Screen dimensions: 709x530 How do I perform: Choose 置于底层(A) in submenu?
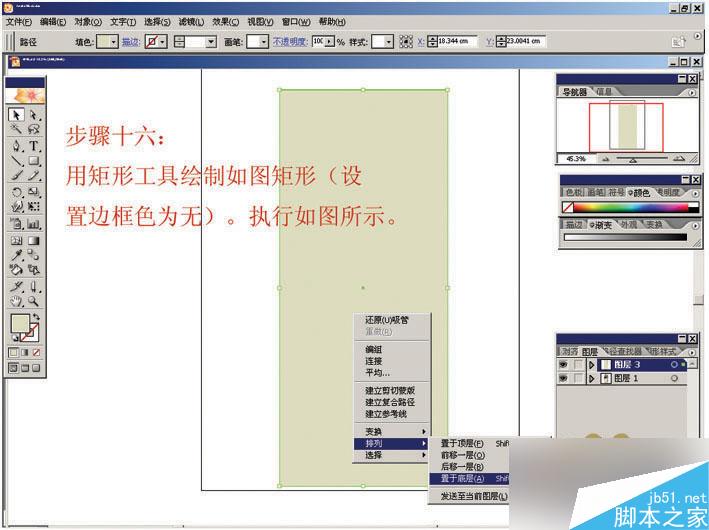(469, 478)
